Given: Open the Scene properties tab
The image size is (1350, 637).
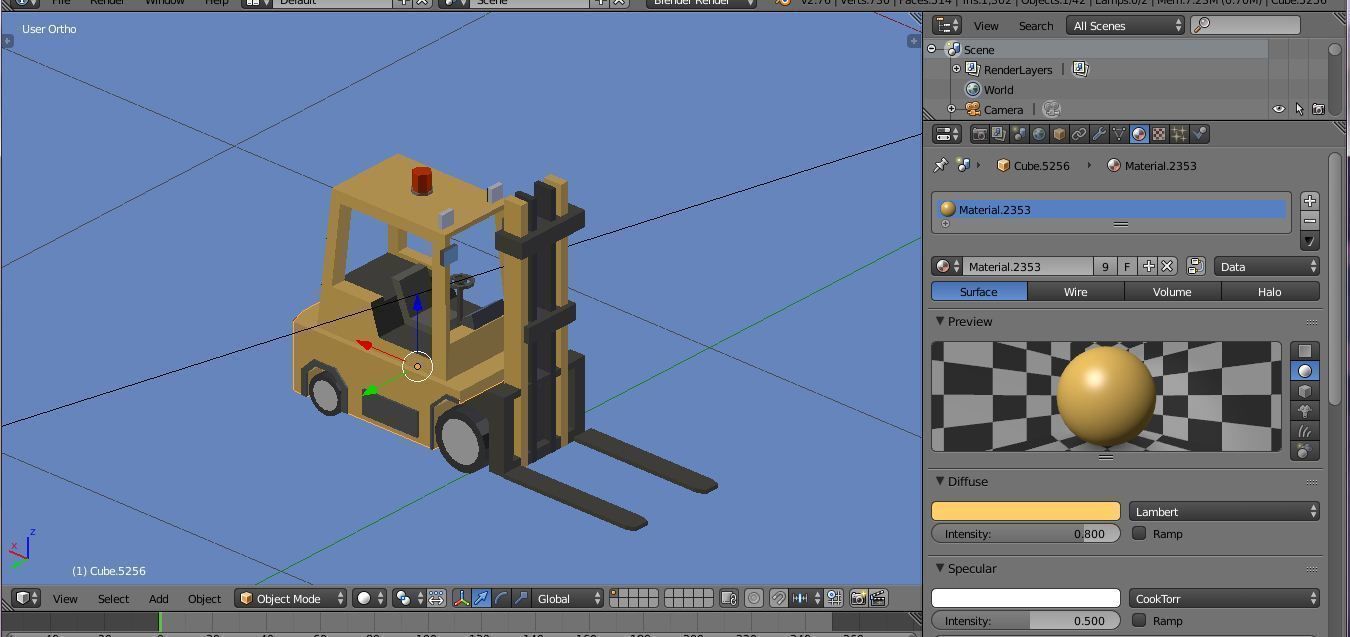Looking at the screenshot, I should coord(1019,134).
